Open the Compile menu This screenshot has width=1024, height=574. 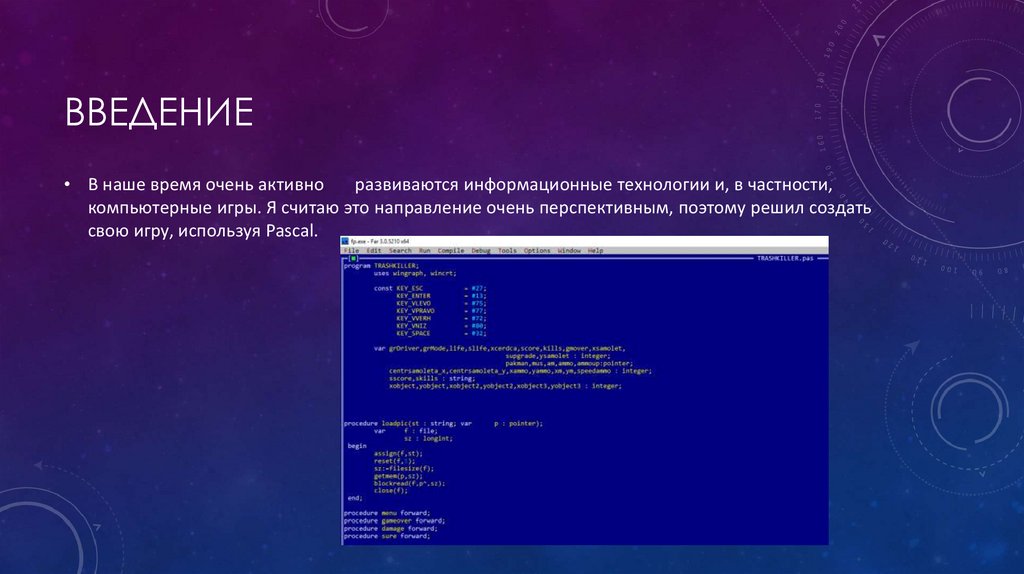coord(451,250)
